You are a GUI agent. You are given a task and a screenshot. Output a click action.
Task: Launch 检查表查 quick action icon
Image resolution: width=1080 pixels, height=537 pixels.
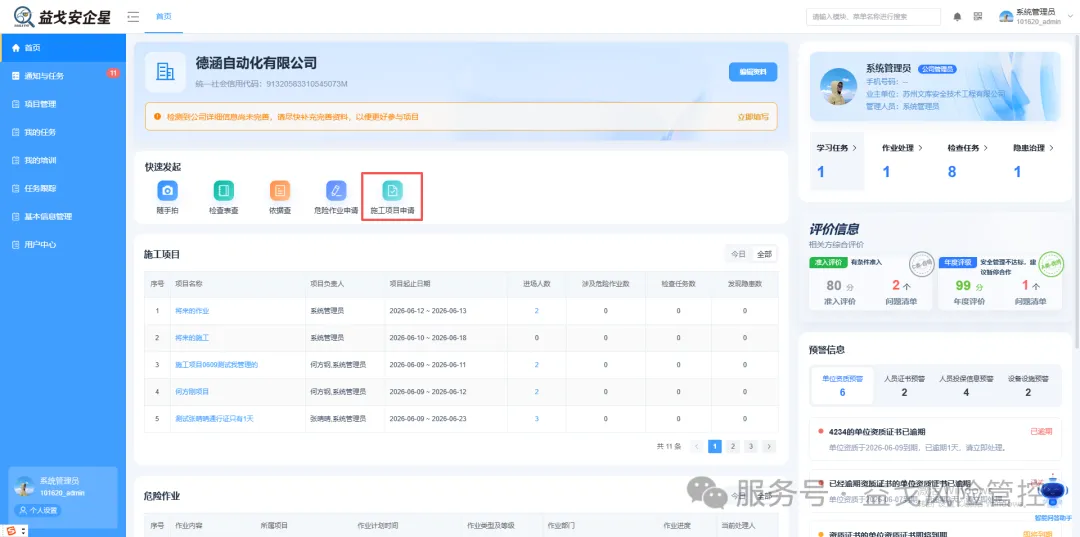(x=224, y=190)
